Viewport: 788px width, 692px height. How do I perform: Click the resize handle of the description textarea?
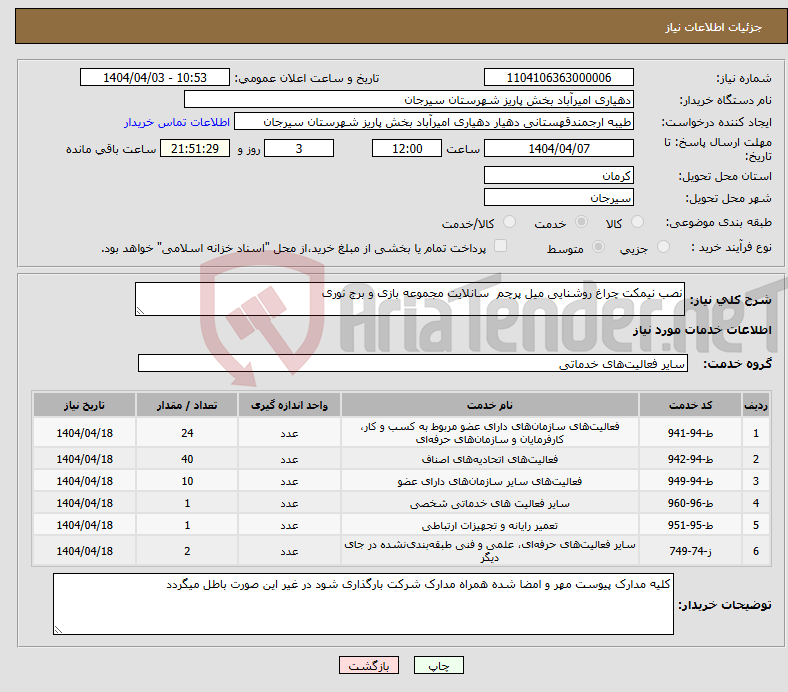coord(140,311)
